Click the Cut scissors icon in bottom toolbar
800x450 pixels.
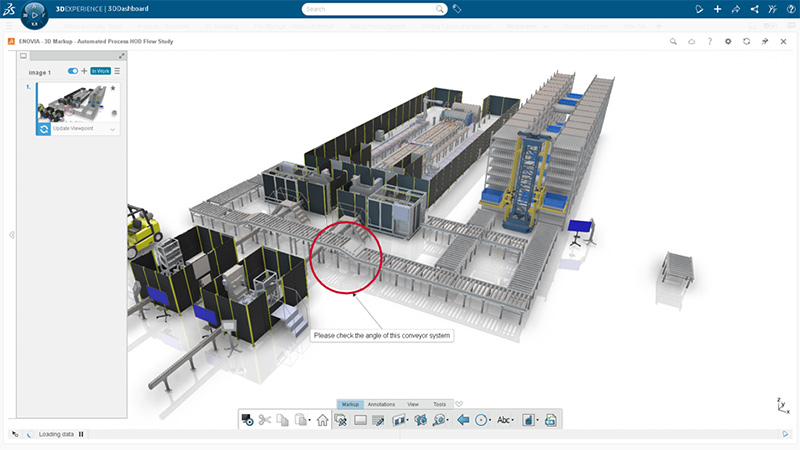[x=265, y=421]
